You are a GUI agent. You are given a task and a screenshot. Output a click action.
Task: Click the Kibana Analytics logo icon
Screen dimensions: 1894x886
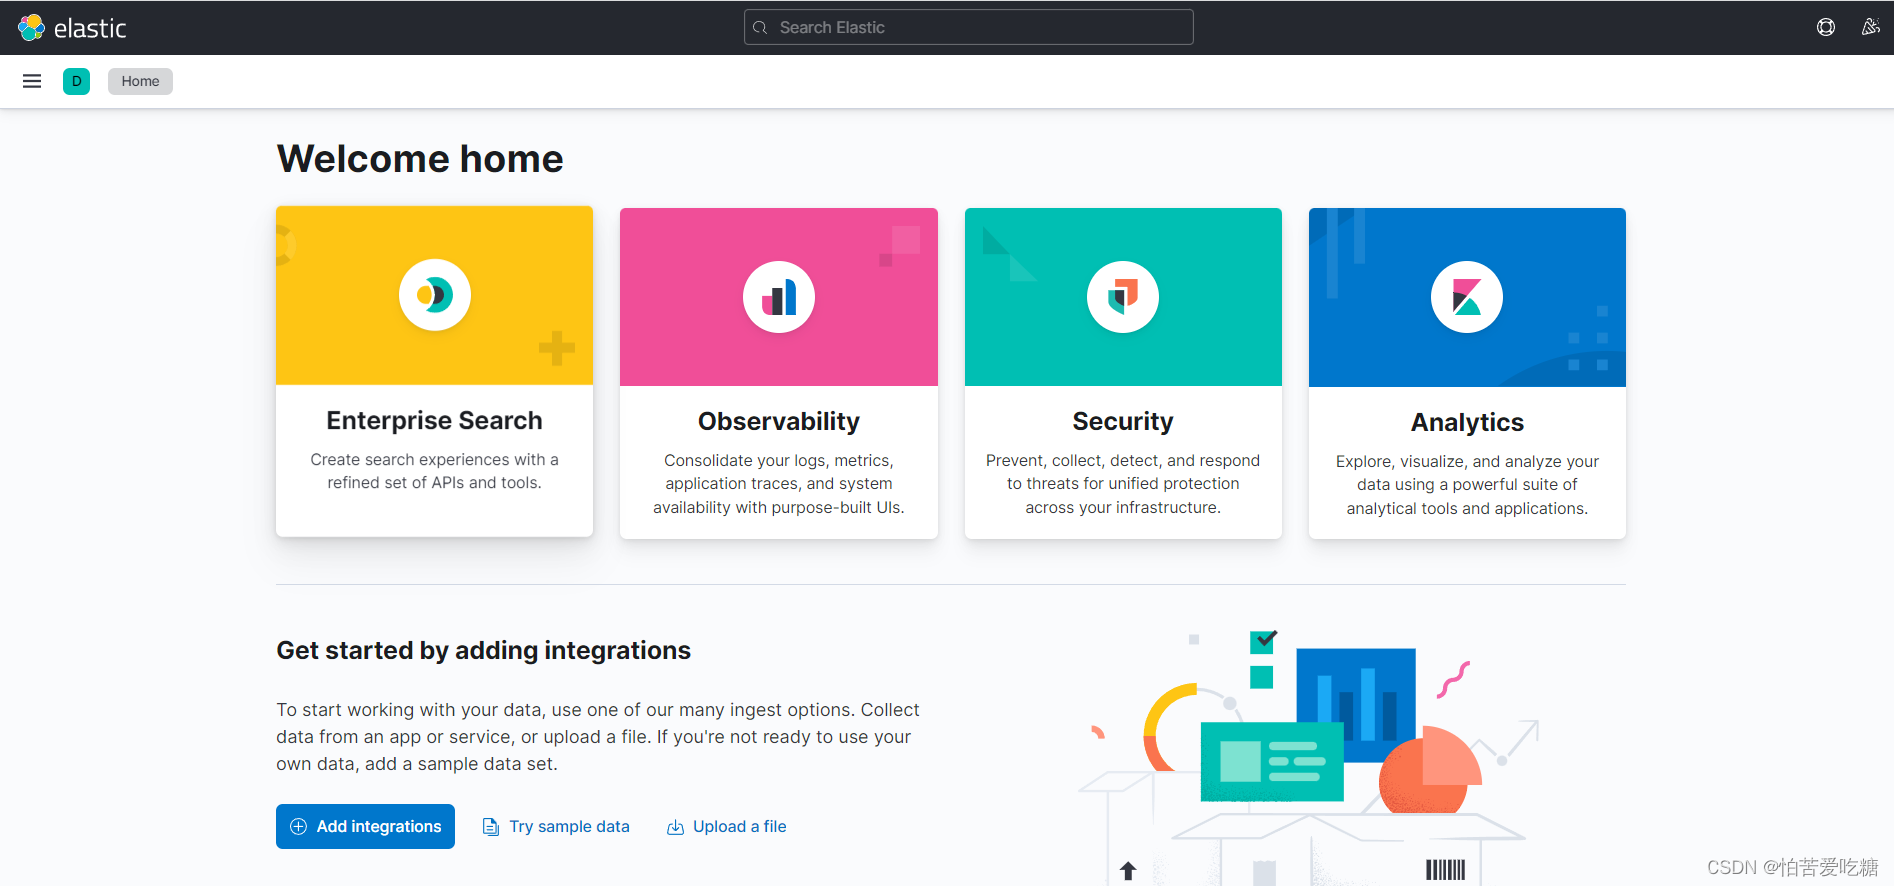pyautogui.click(x=1467, y=297)
